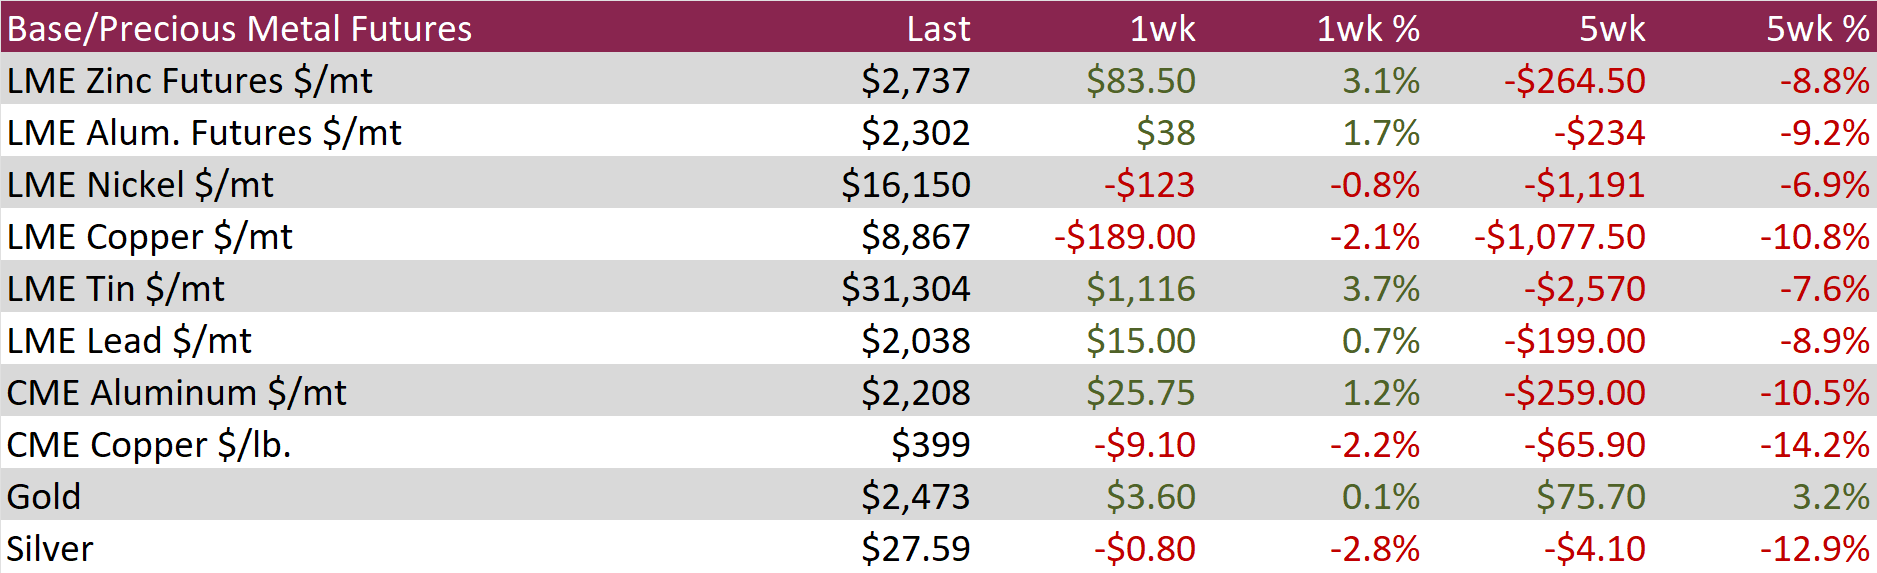
Task: Click the Base/Precious Metal Futures header
Action: (x=239, y=28)
